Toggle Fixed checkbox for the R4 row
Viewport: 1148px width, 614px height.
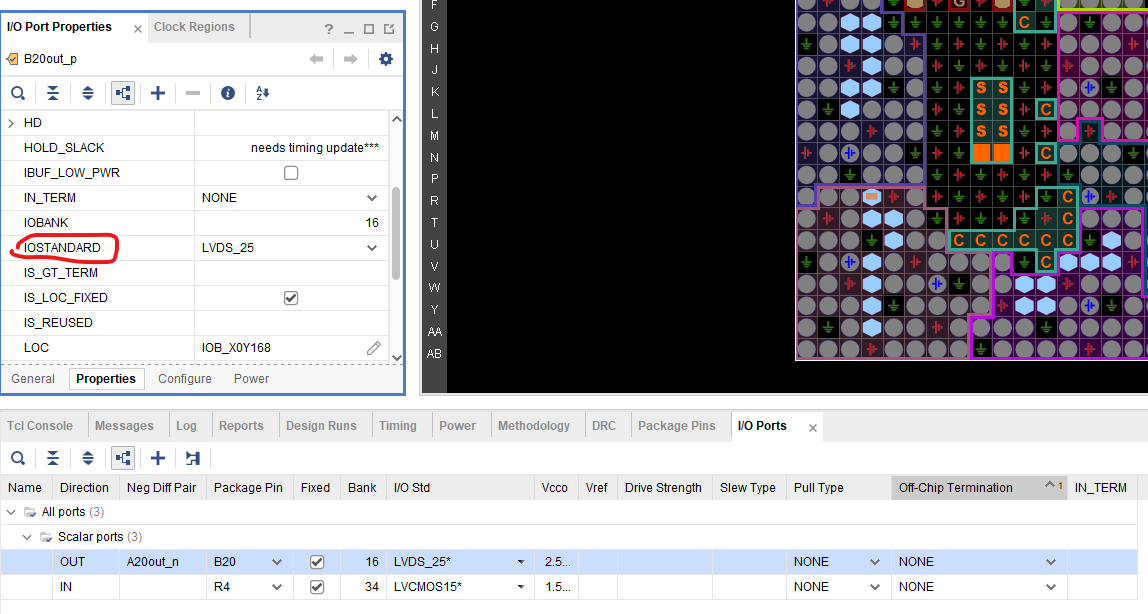pyautogui.click(x=316, y=587)
